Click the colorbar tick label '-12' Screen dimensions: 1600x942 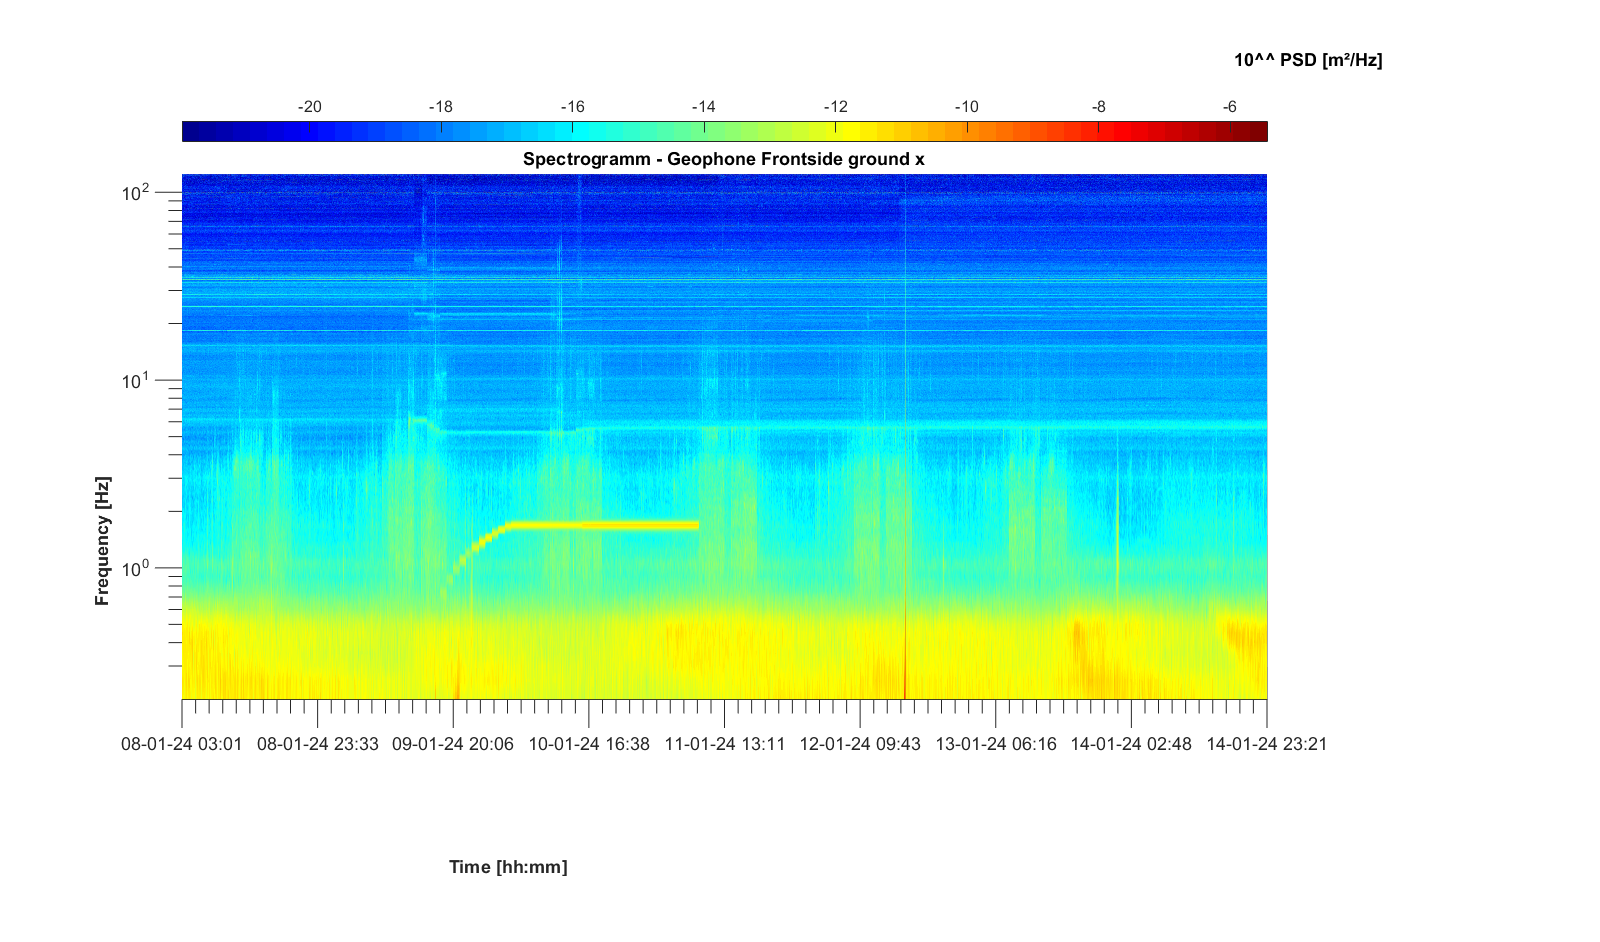[836, 107]
